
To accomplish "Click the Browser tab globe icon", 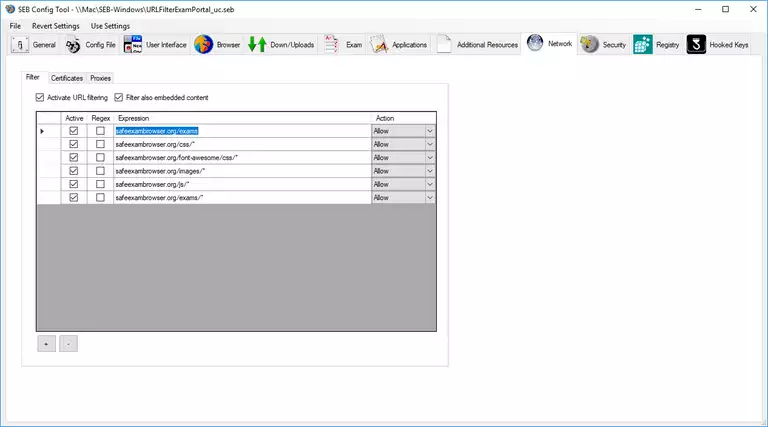I will [x=203, y=45].
